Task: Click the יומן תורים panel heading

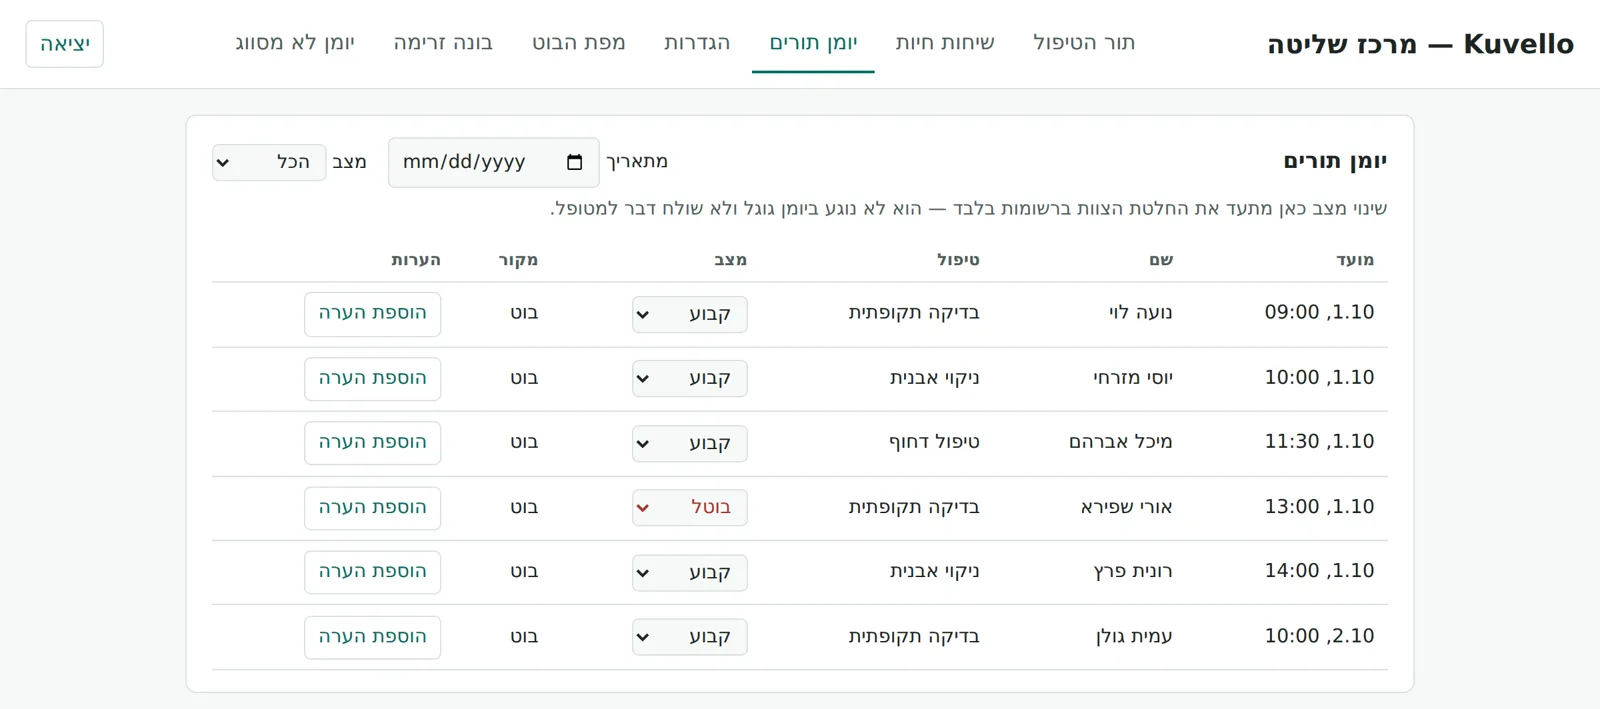Action: tap(1335, 161)
